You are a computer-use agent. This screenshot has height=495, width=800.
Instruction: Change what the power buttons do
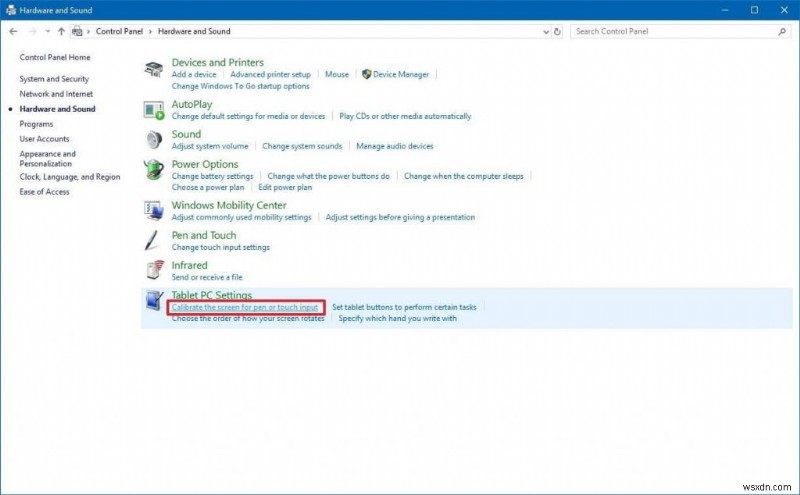pos(329,176)
